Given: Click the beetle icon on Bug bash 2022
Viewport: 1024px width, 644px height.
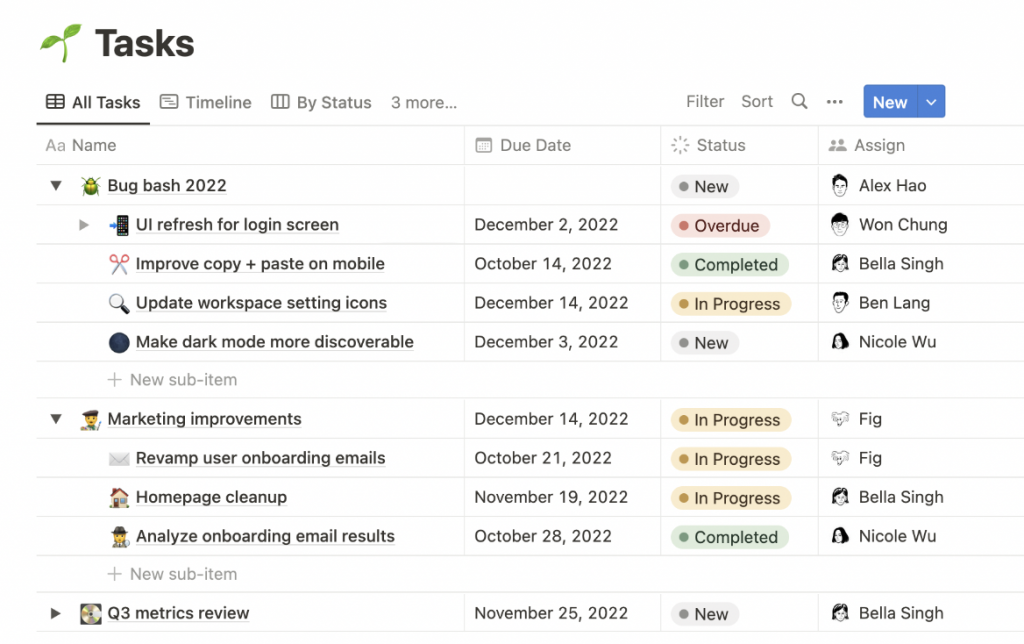Looking at the screenshot, I should point(91,186).
